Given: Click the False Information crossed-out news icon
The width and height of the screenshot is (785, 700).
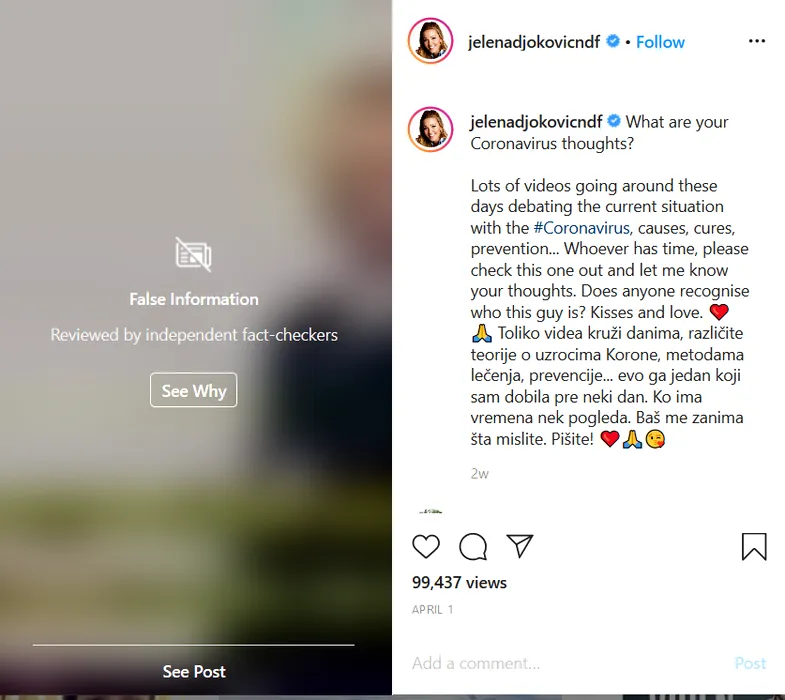Looking at the screenshot, I should click(x=193, y=254).
